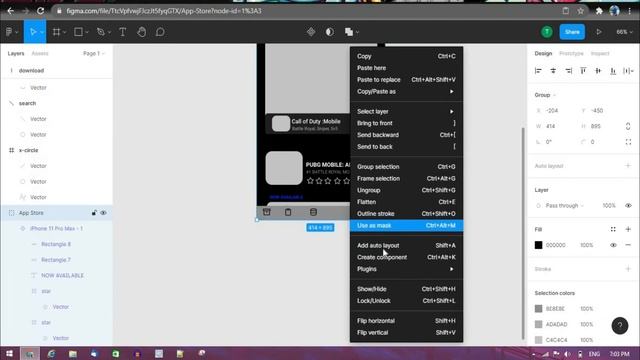Toggle visibility of App Store layer

click(103, 213)
